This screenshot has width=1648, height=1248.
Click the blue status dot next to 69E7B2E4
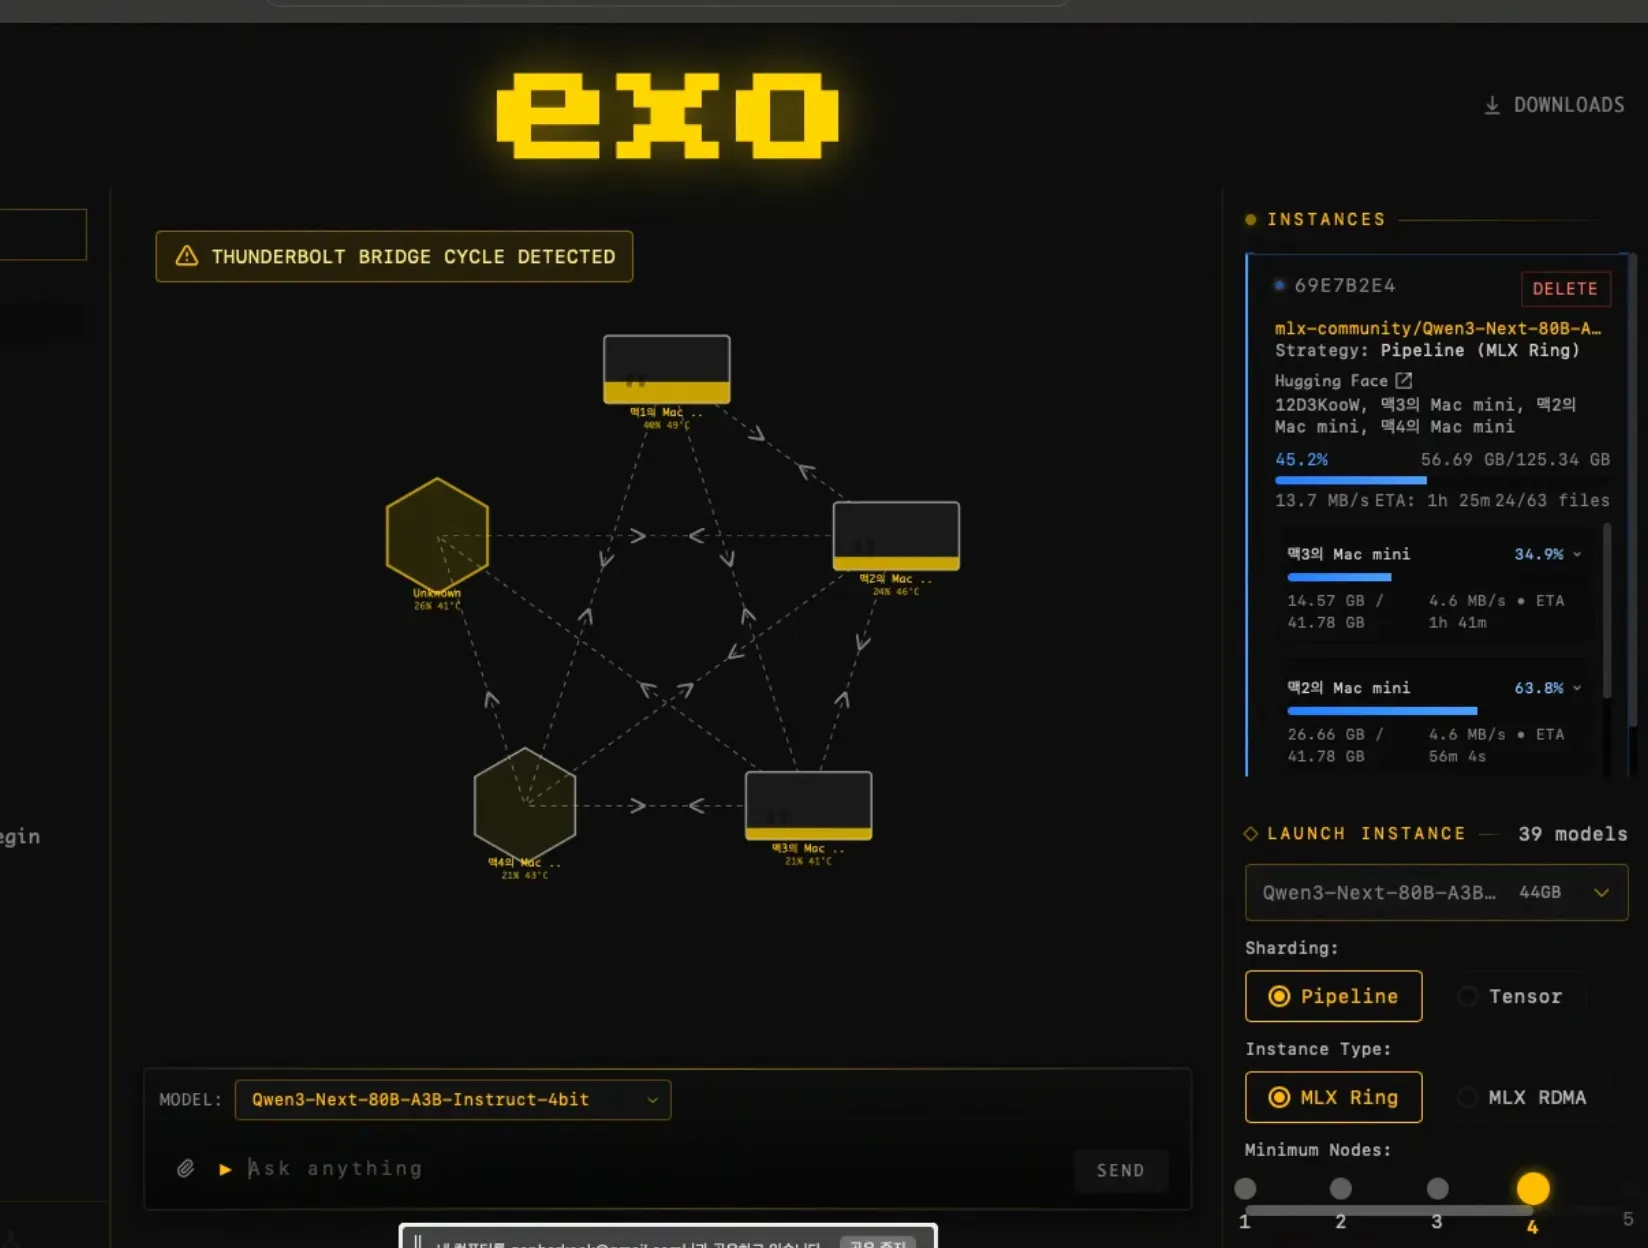pos(1279,285)
